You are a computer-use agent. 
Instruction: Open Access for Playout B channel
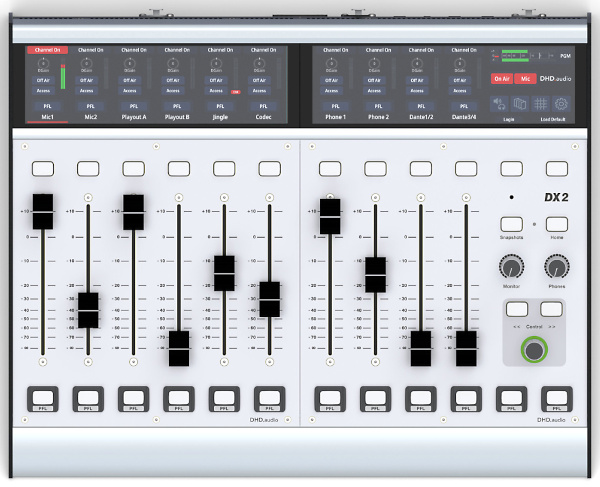(173, 91)
